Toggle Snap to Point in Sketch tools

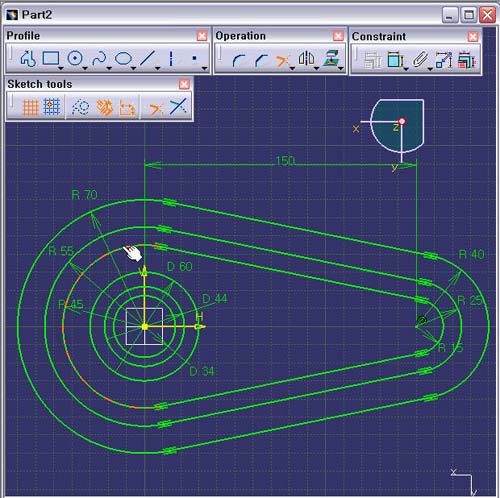(x=52, y=107)
